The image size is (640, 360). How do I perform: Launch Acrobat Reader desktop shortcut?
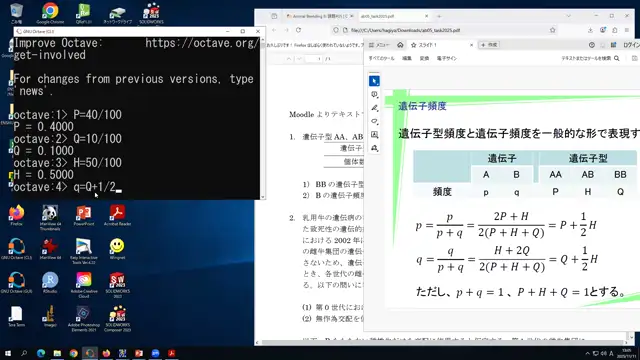(x=117, y=216)
